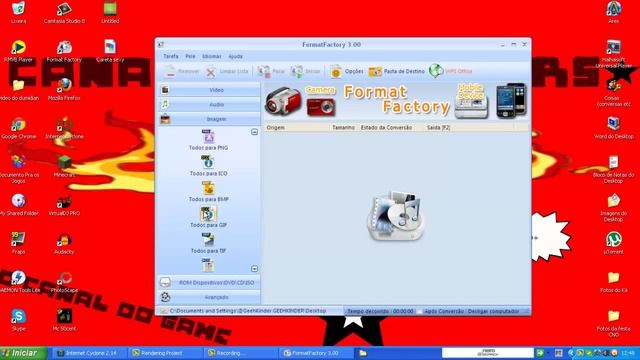The image size is (640, 360).
Task: Click the folder button on taskbar
Action: (x=363, y=353)
